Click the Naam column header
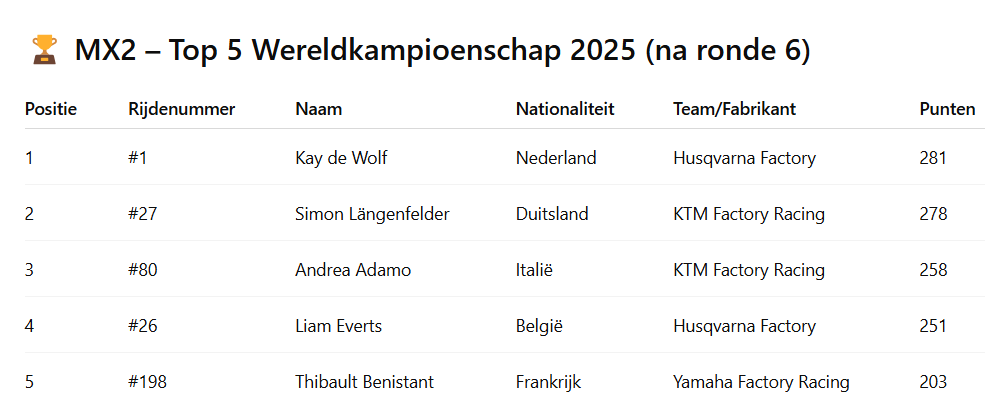Viewport: 1002px width, 416px height. tap(318, 109)
